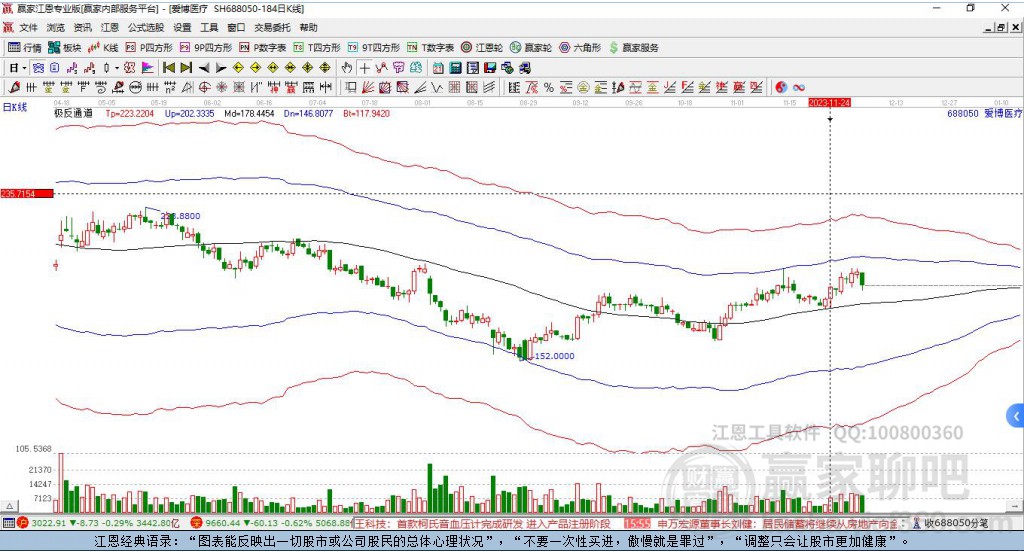Open the P数字表 tool
Screen dimensions: 1024x551
pos(263,48)
